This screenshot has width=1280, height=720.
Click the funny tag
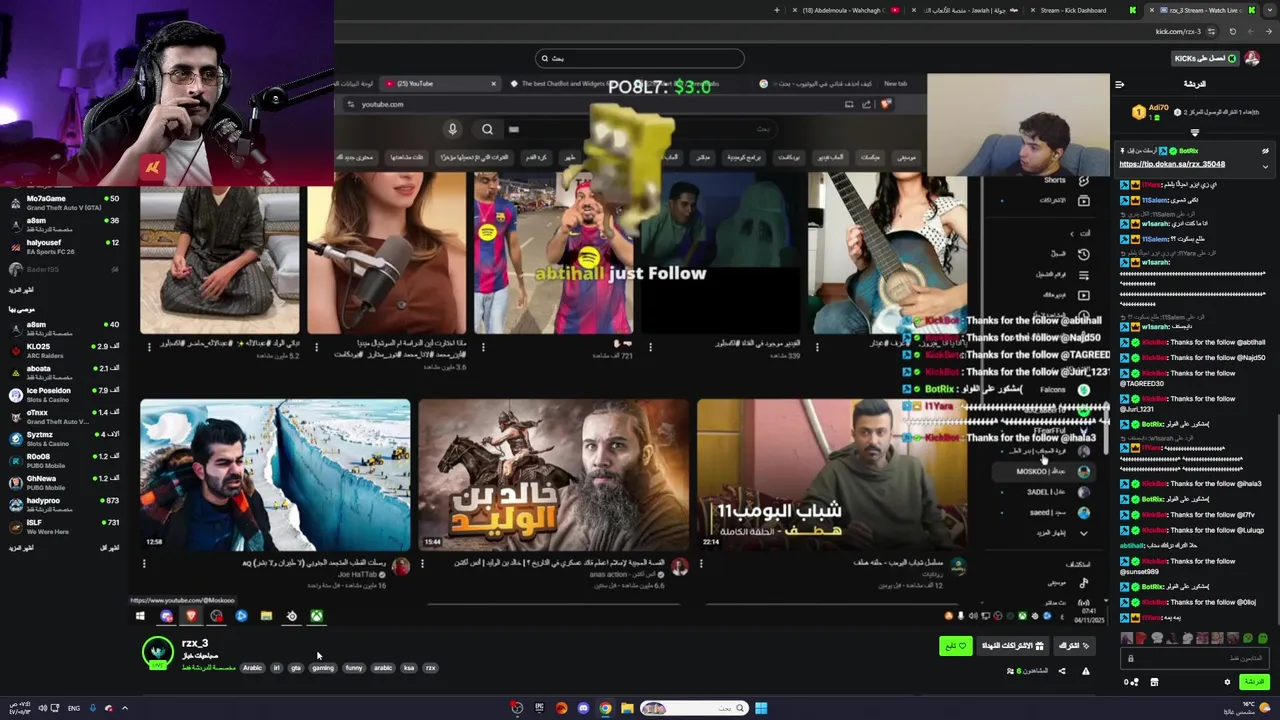(x=354, y=668)
